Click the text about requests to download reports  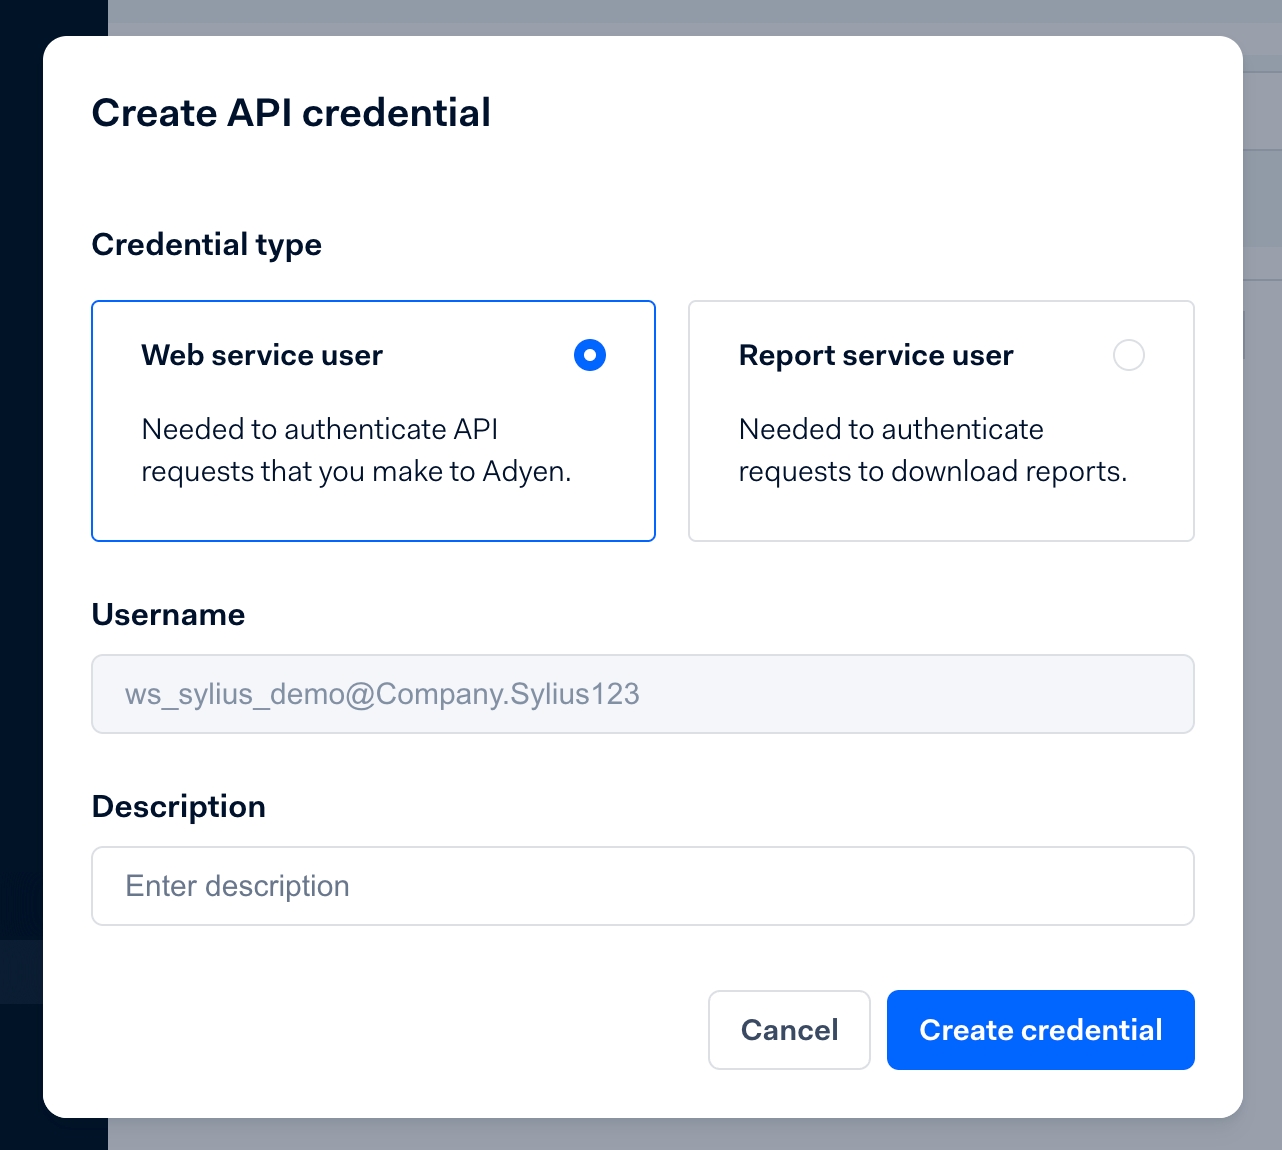(932, 450)
